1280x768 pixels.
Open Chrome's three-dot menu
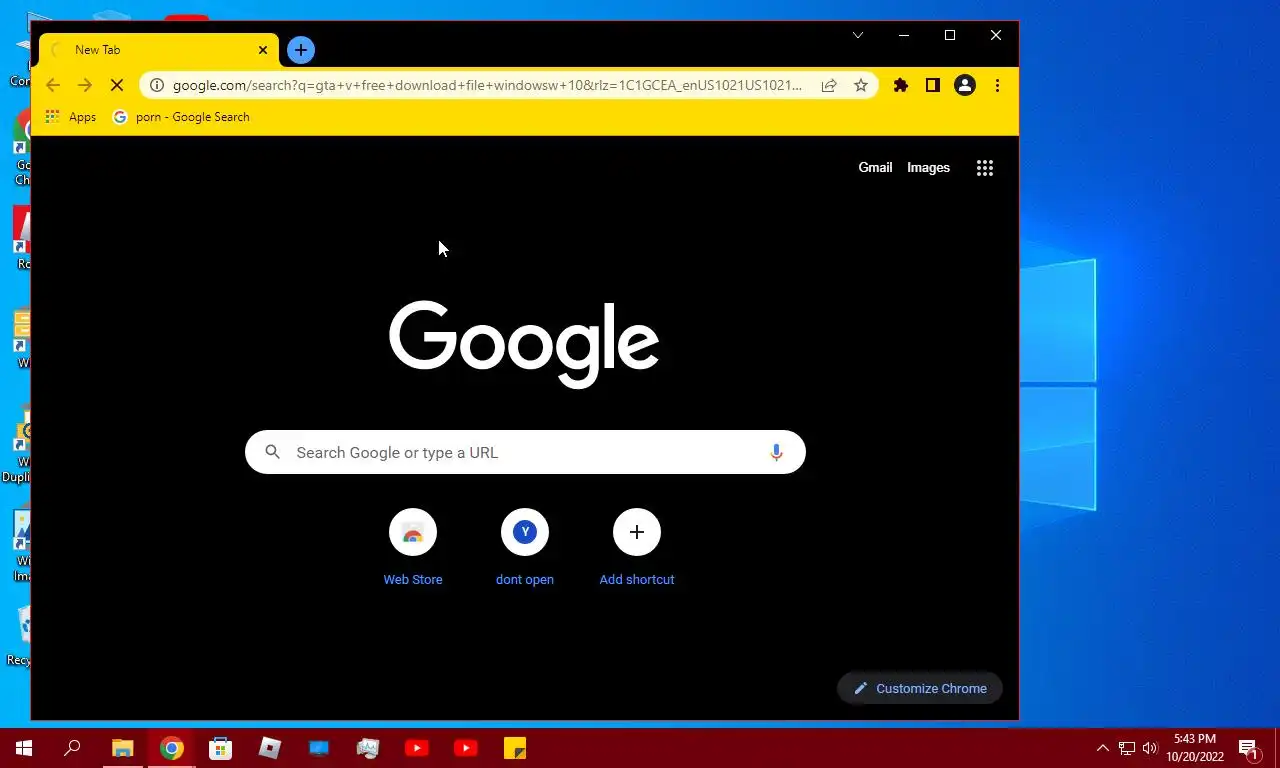point(997,85)
